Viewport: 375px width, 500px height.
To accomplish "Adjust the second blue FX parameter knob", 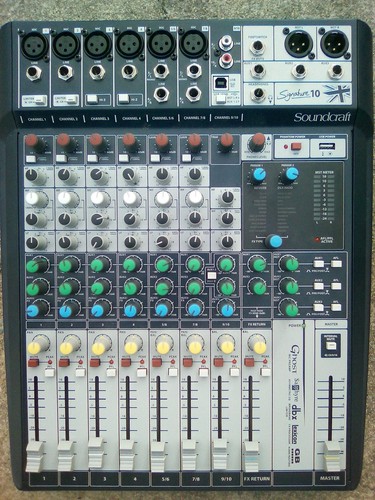I will [x=291, y=173].
